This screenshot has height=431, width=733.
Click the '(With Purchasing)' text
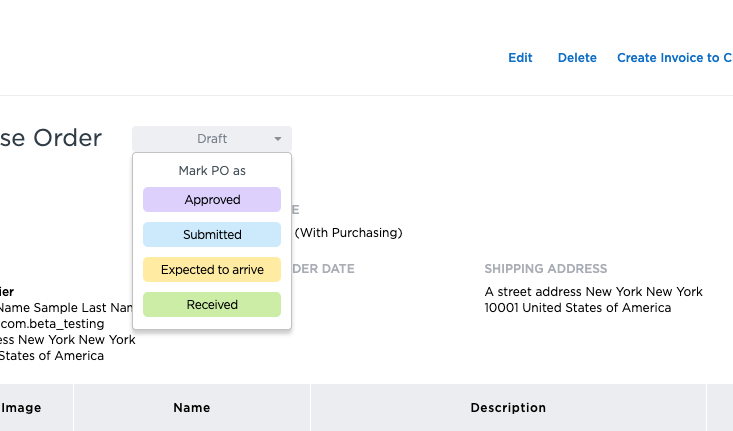coord(348,233)
